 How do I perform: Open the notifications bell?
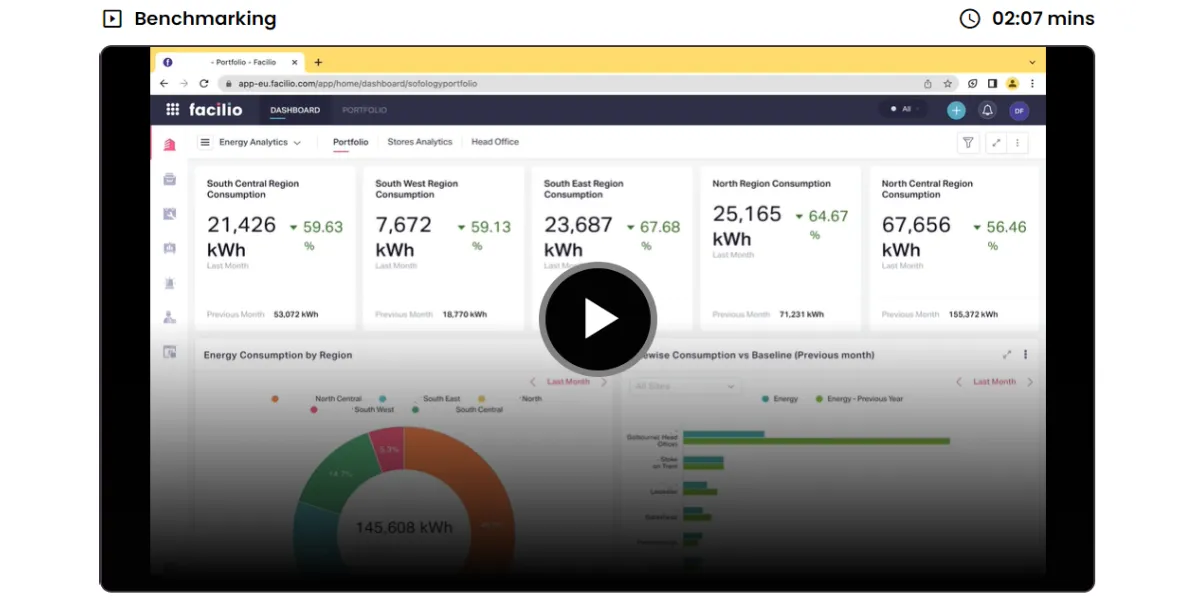click(987, 110)
